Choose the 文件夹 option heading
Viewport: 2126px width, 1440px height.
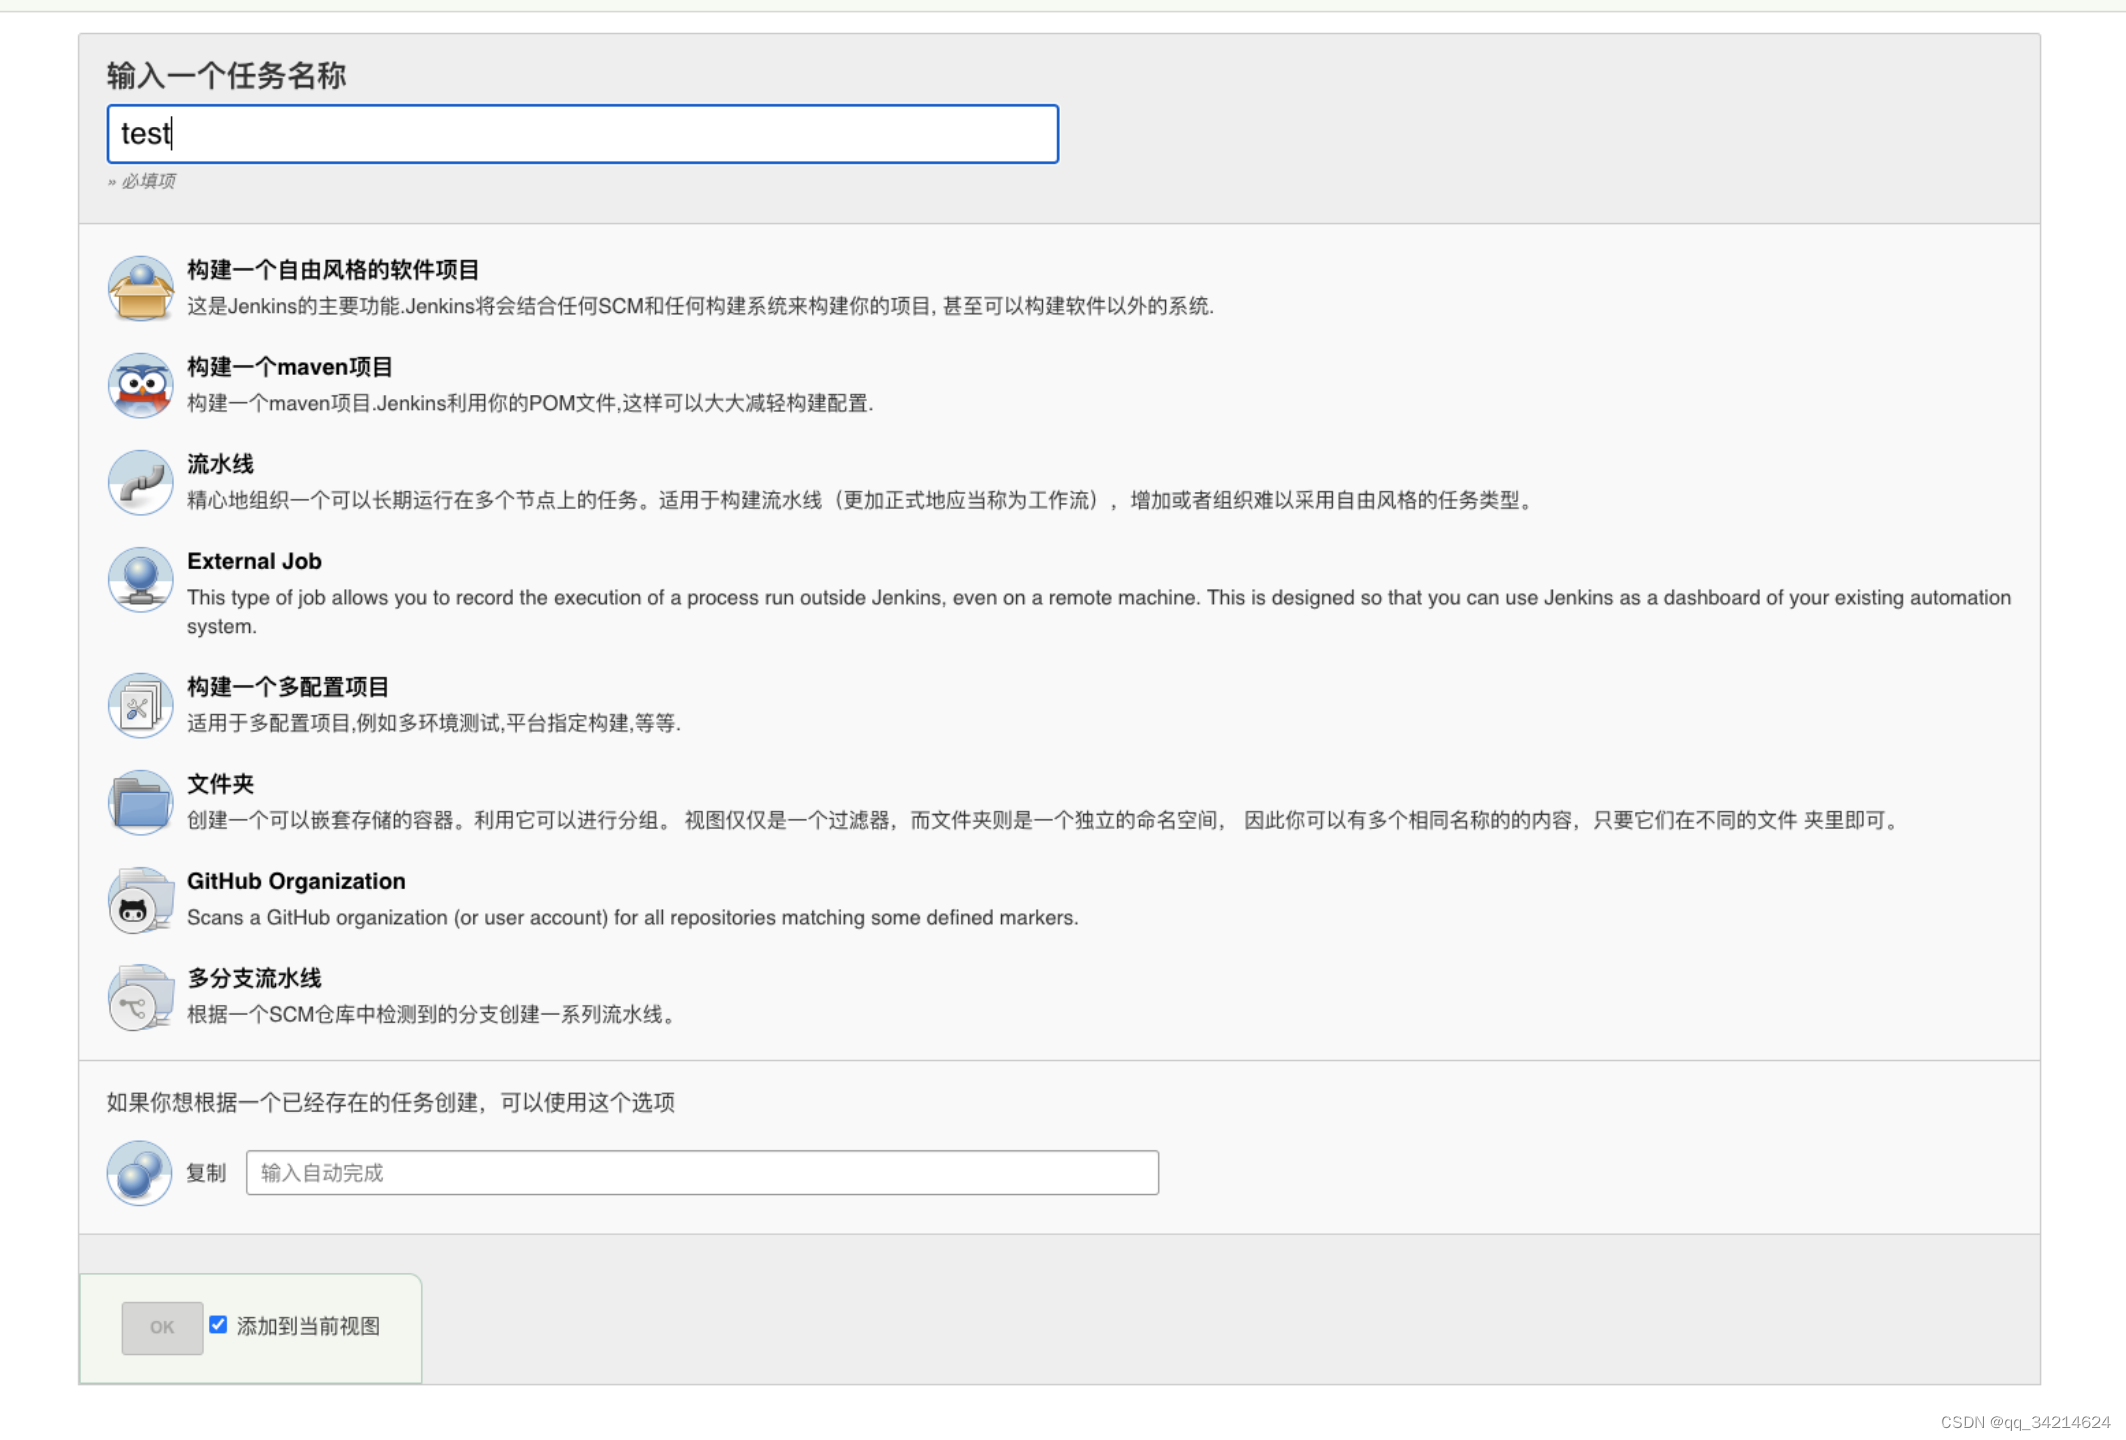point(221,784)
